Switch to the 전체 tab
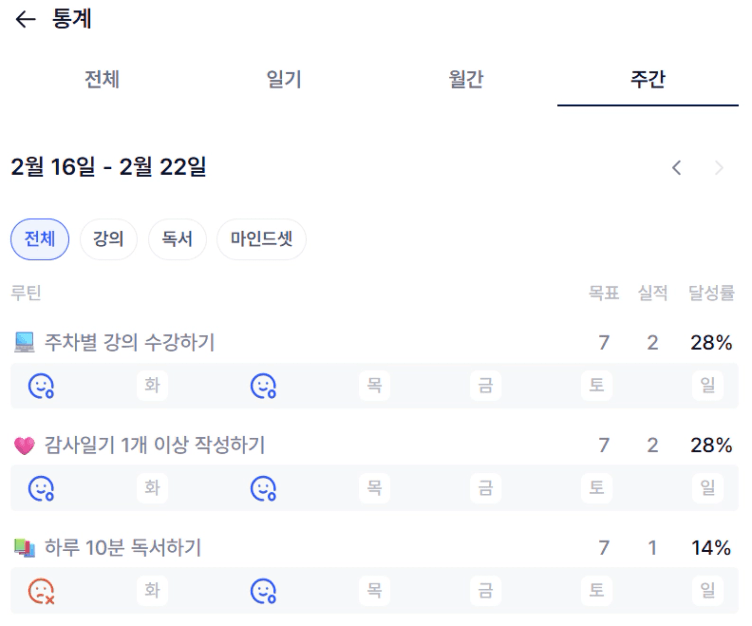Image resolution: width=752 pixels, height=626 pixels. coord(102,80)
